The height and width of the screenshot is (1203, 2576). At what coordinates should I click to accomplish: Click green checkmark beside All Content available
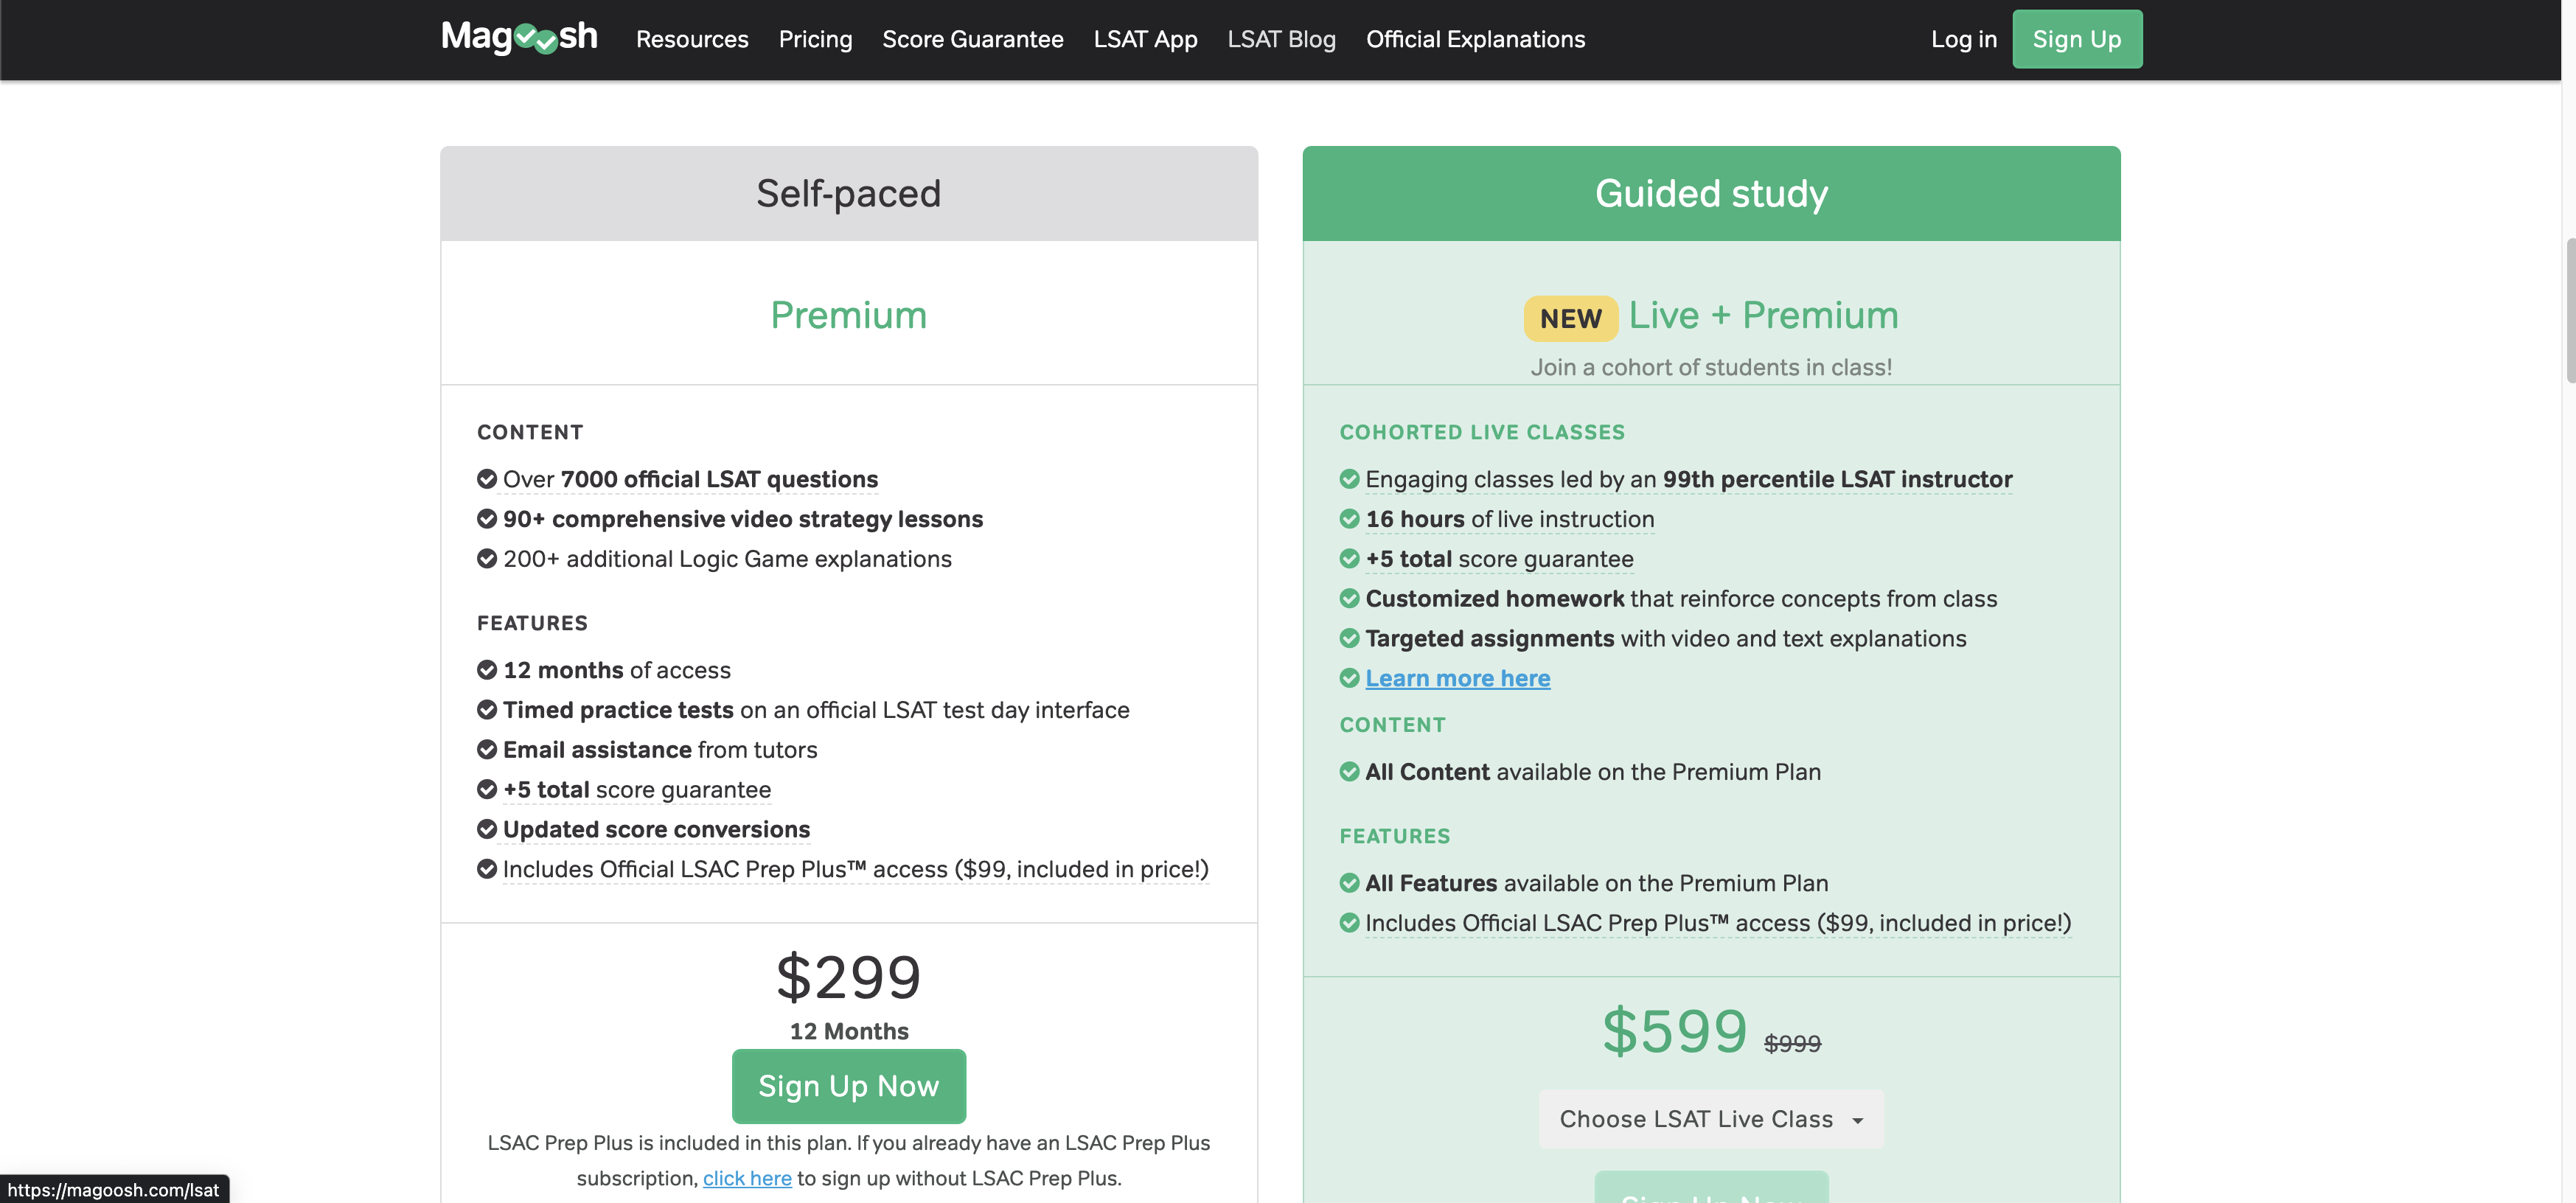pos(1349,772)
